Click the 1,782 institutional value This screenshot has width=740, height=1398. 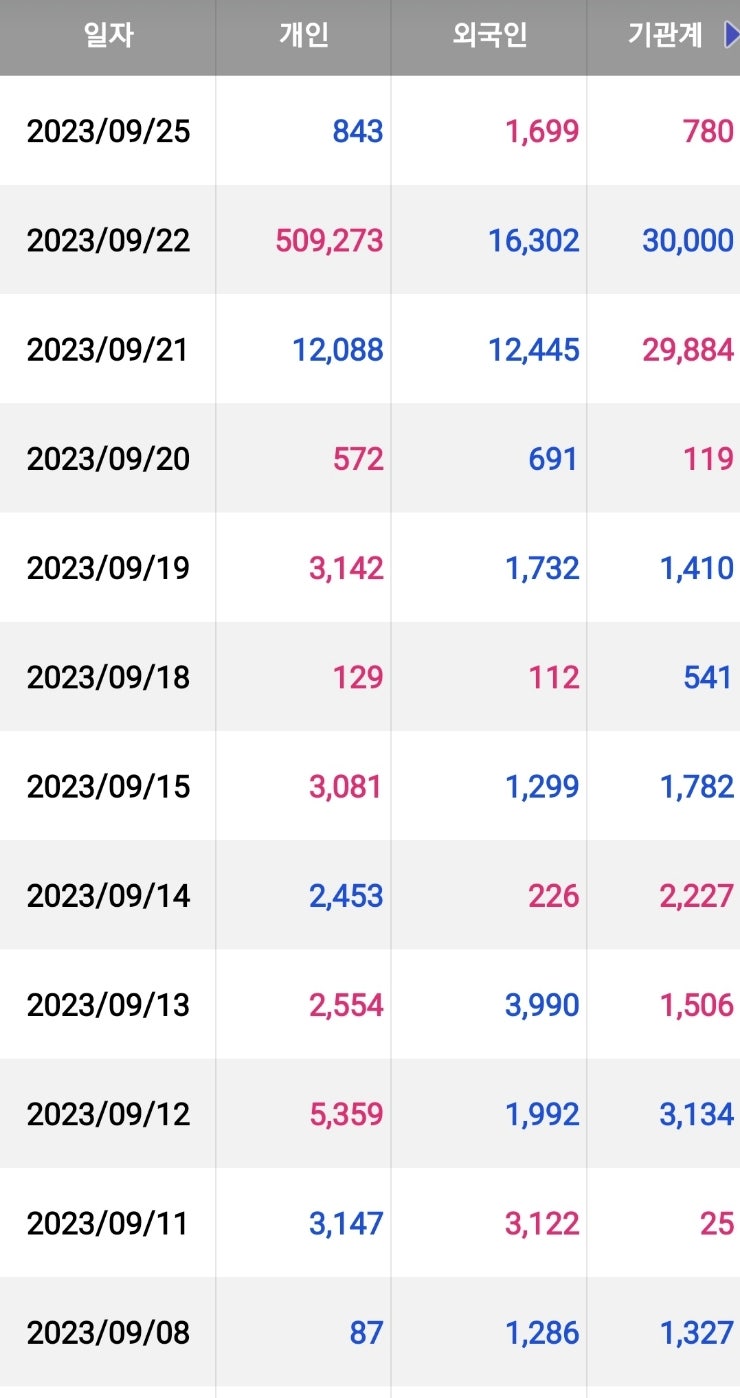696,786
